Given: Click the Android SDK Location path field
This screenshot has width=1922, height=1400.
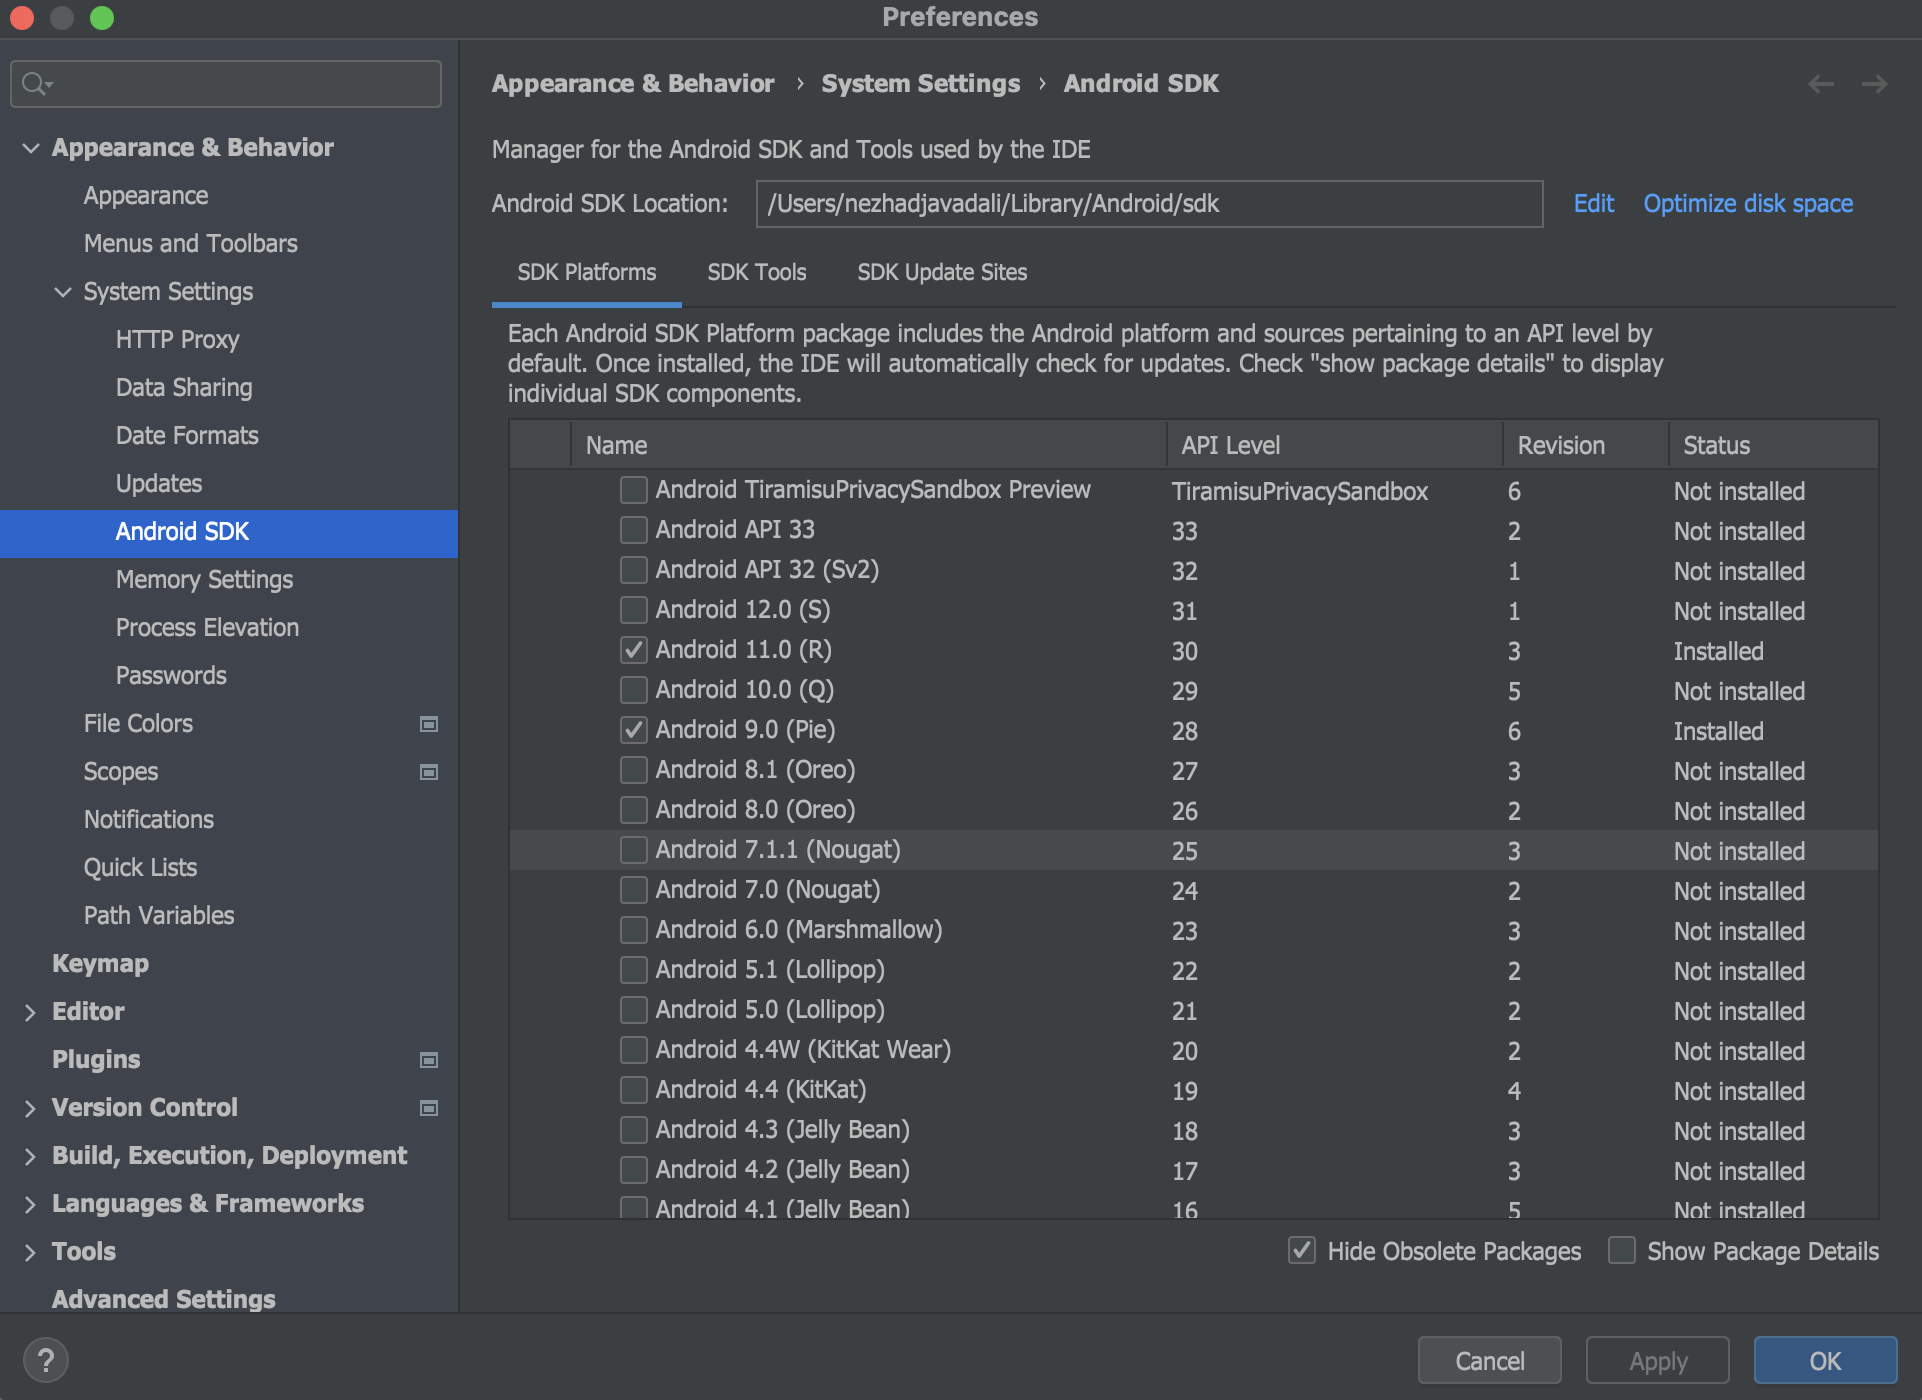Looking at the screenshot, I should (1149, 204).
